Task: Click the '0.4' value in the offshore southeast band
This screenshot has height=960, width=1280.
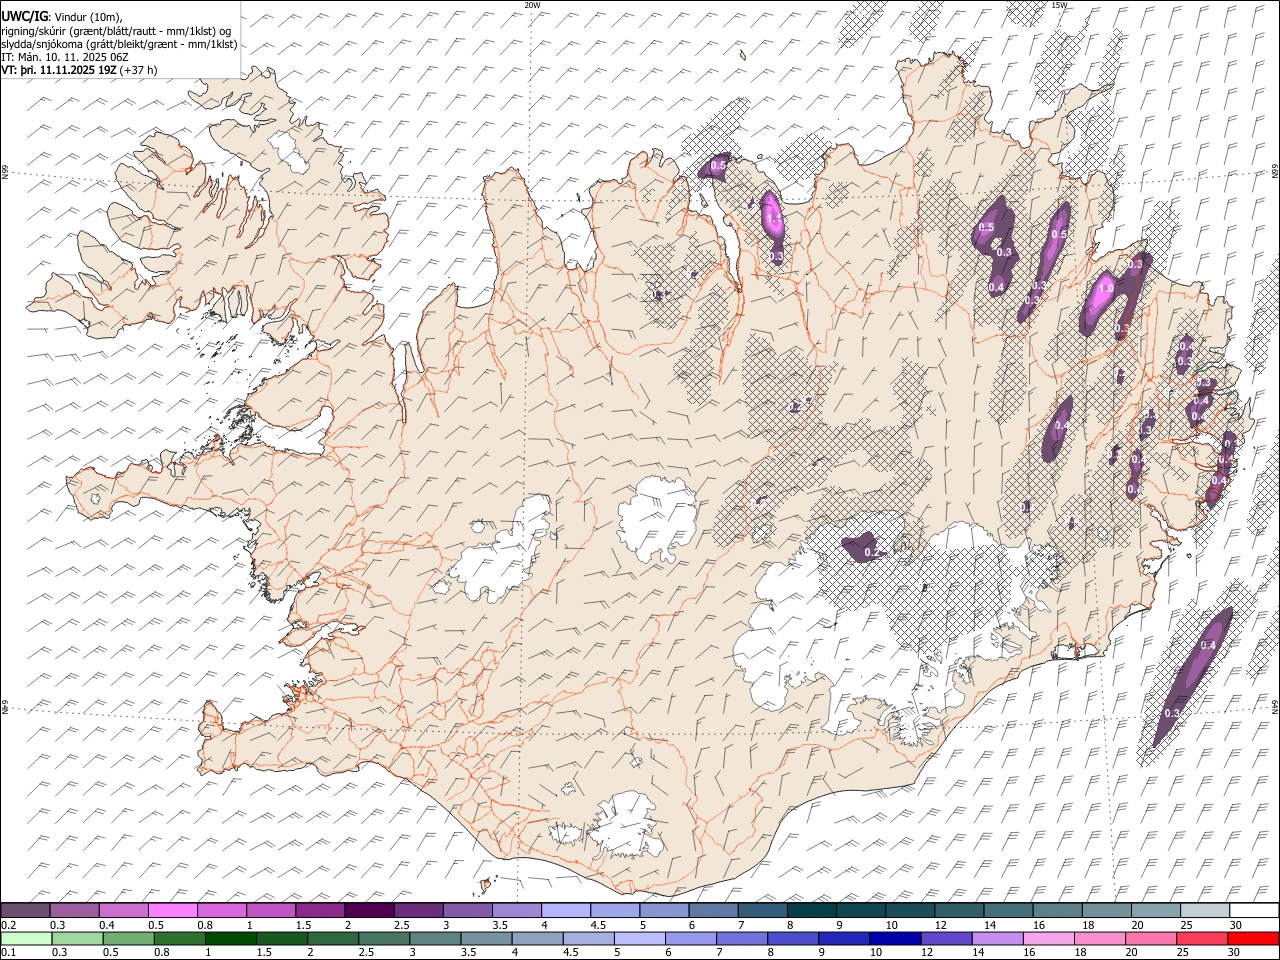Action: pos(1207,646)
